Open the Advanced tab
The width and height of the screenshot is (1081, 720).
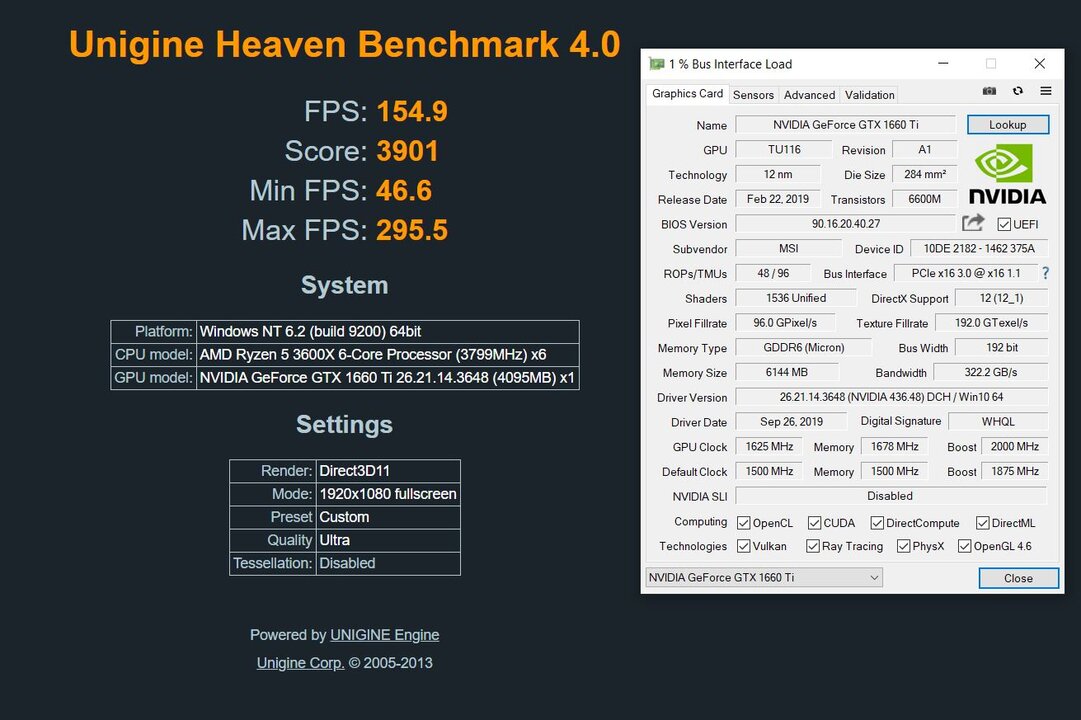click(x=809, y=94)
